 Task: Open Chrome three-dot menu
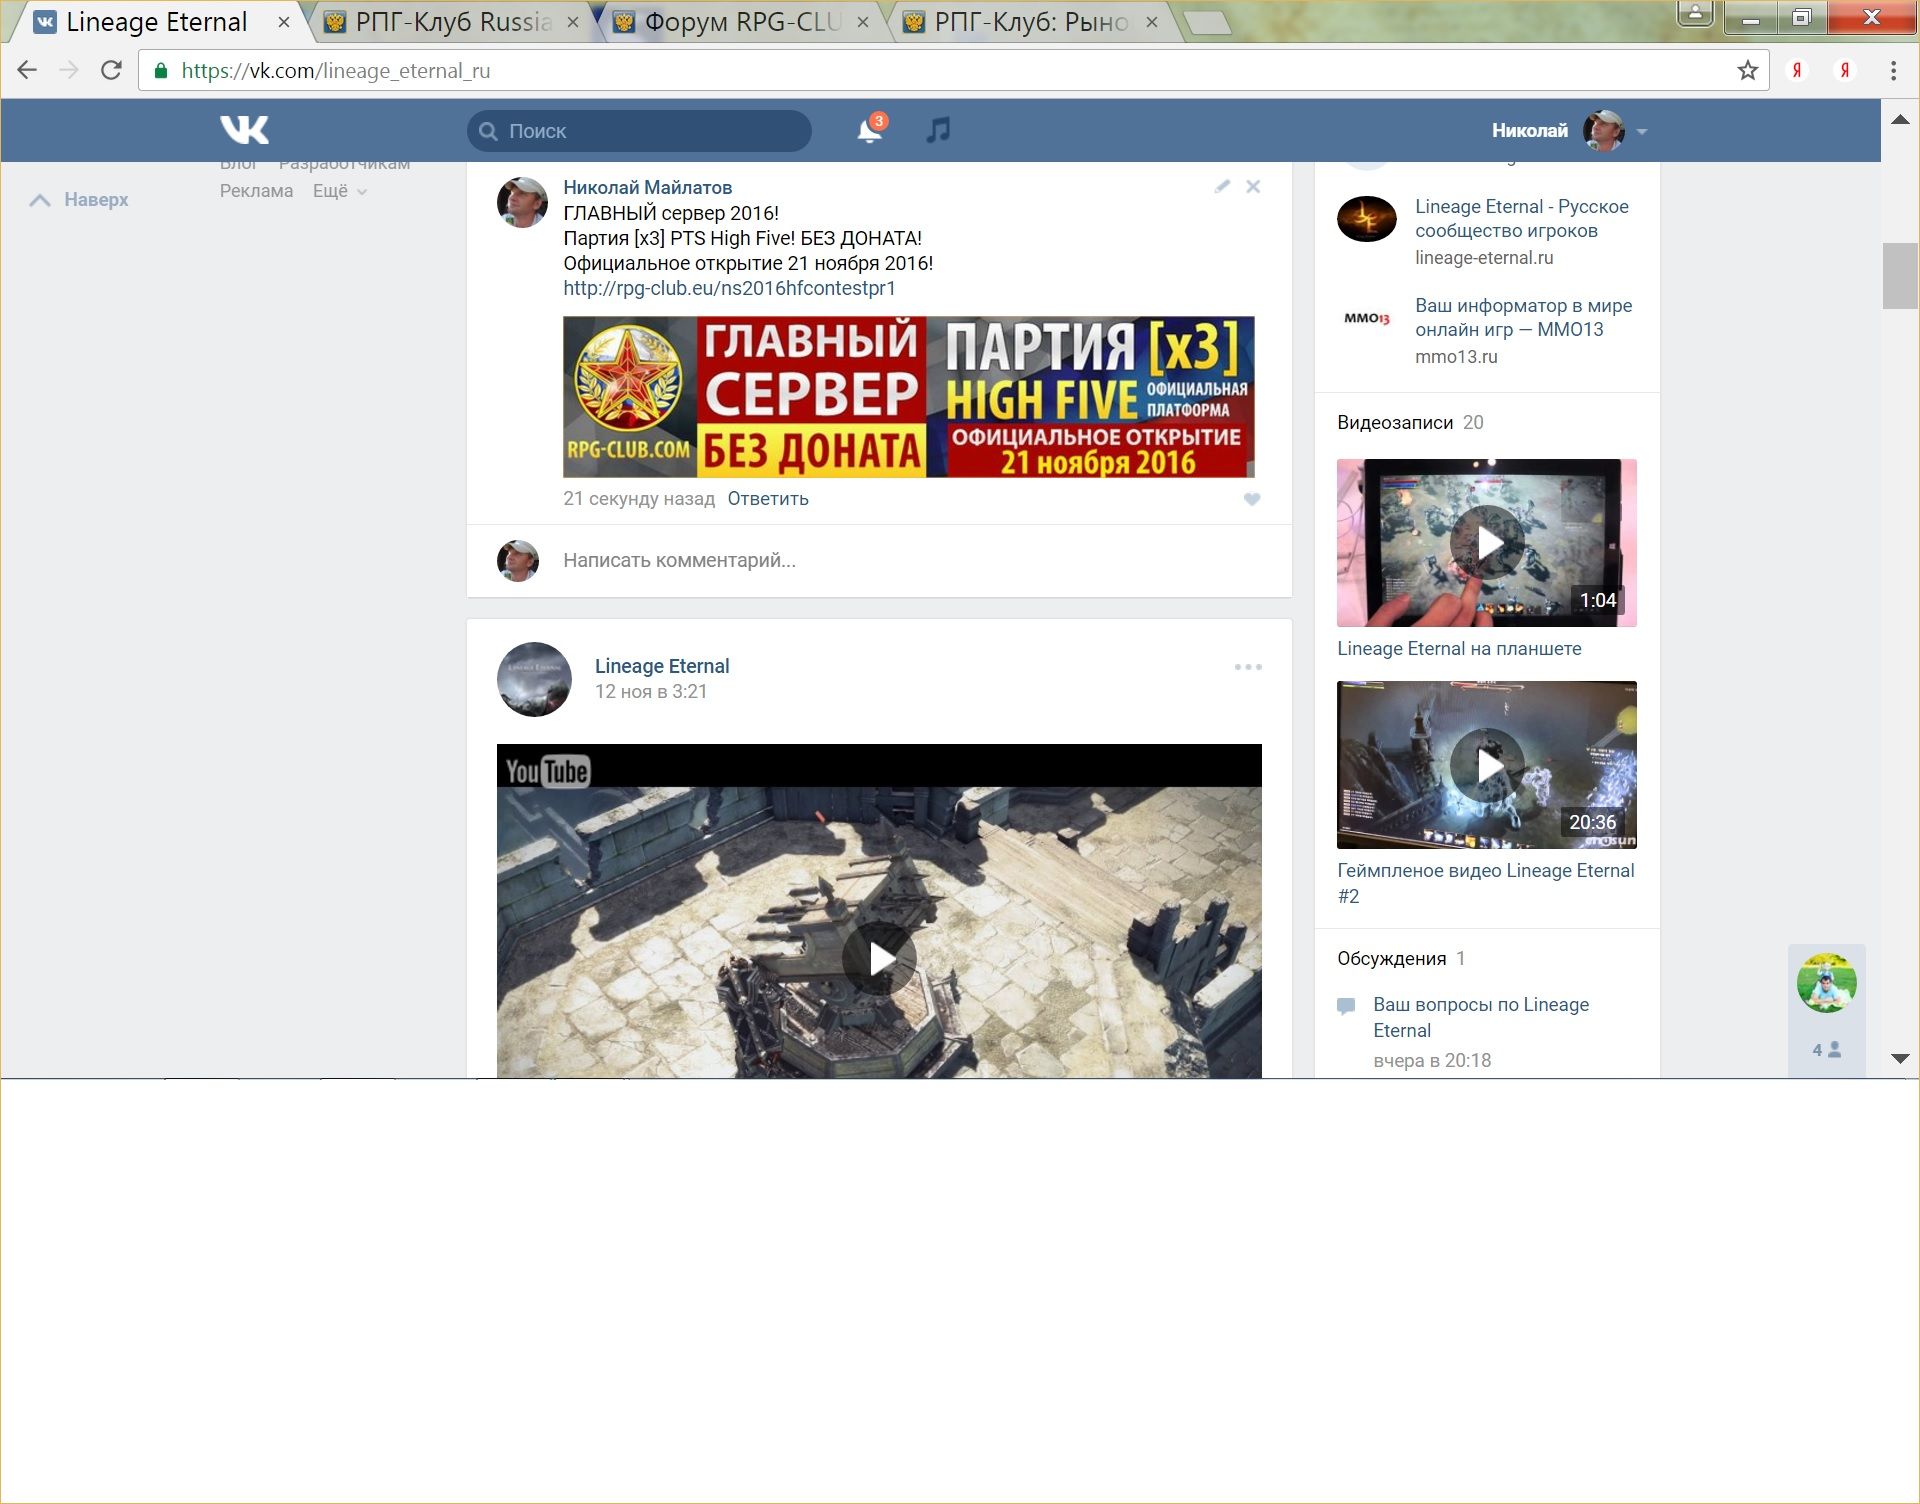pyautogui.click(x=1893, y=70)
